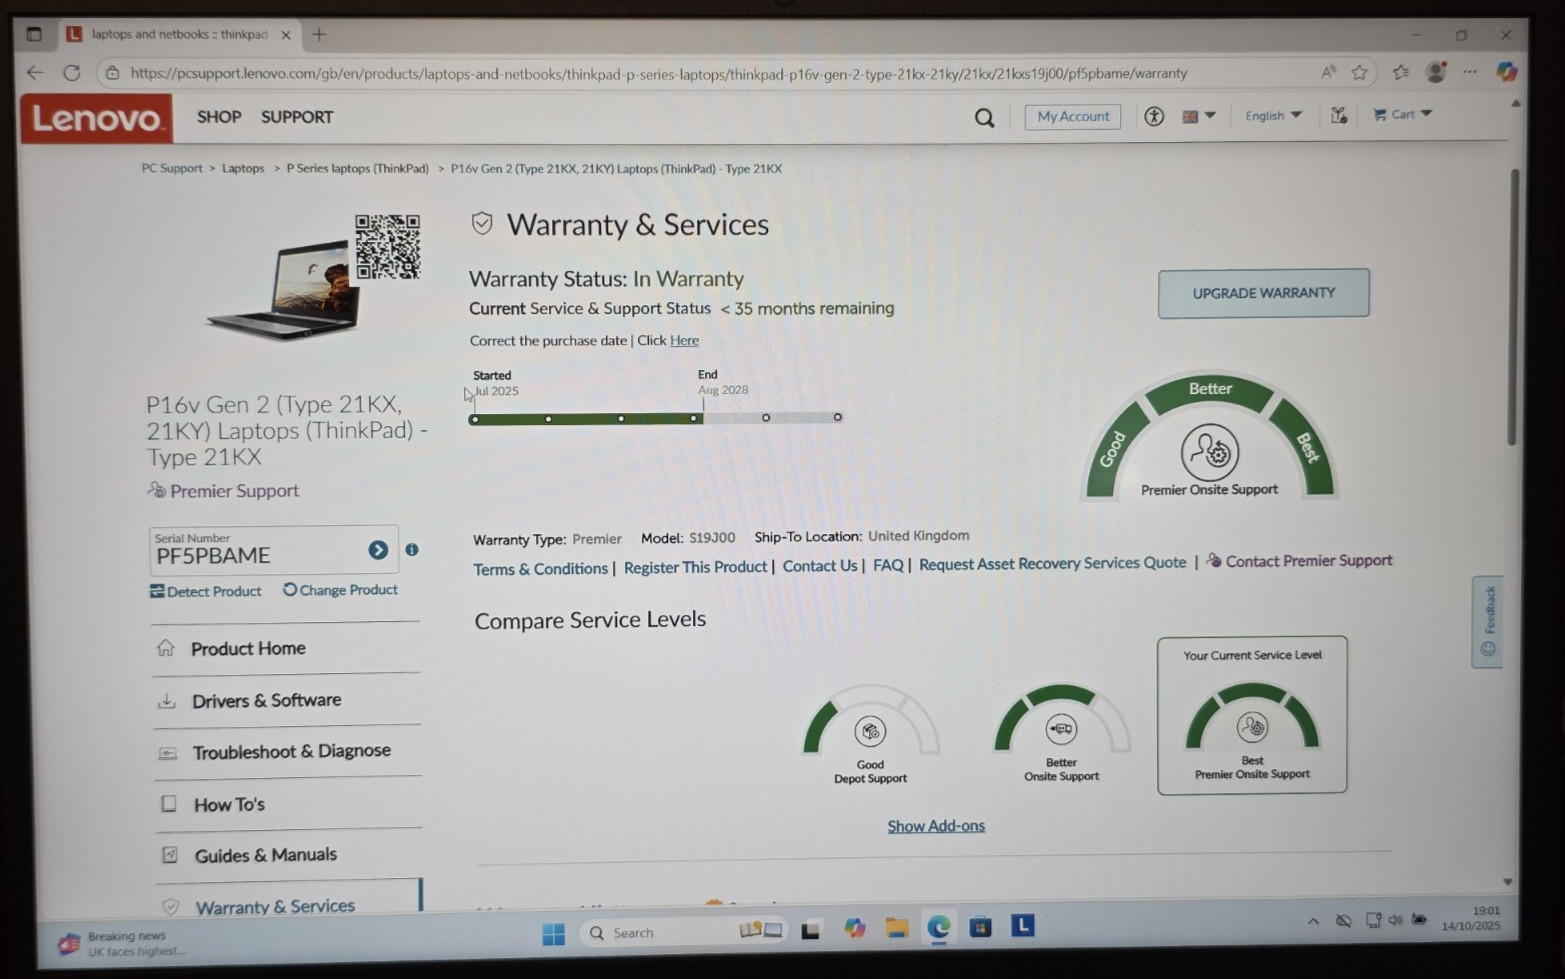Go back with browser back arrow

click(x=35, y=73)
